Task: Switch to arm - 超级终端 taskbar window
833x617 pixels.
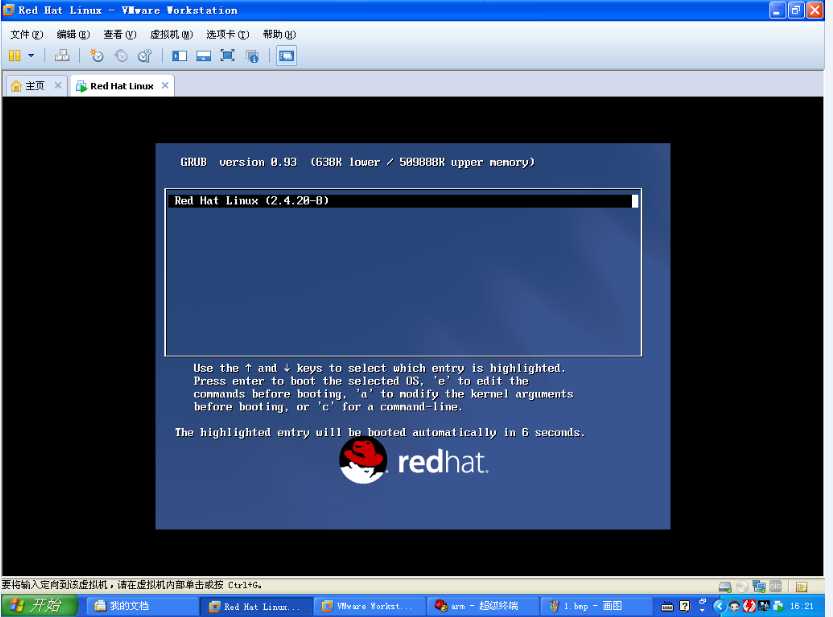Action: click(x=482, y=606)
